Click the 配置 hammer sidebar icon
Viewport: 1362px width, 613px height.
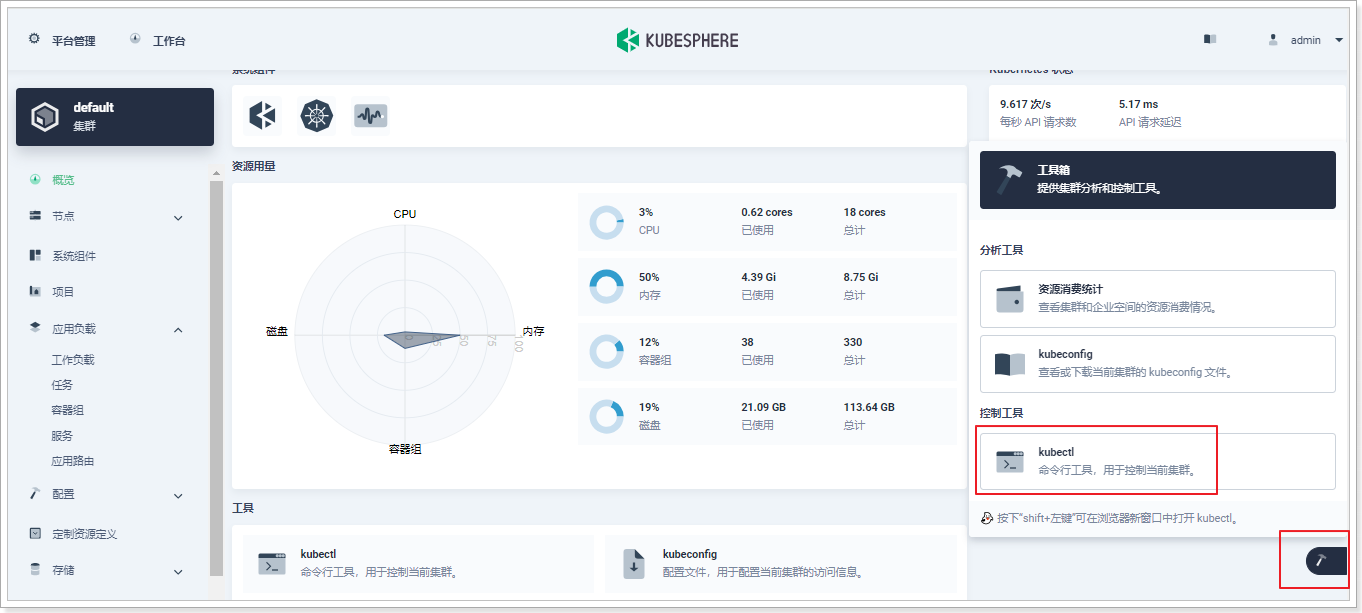pyautogui.click(x=35, y=494)
